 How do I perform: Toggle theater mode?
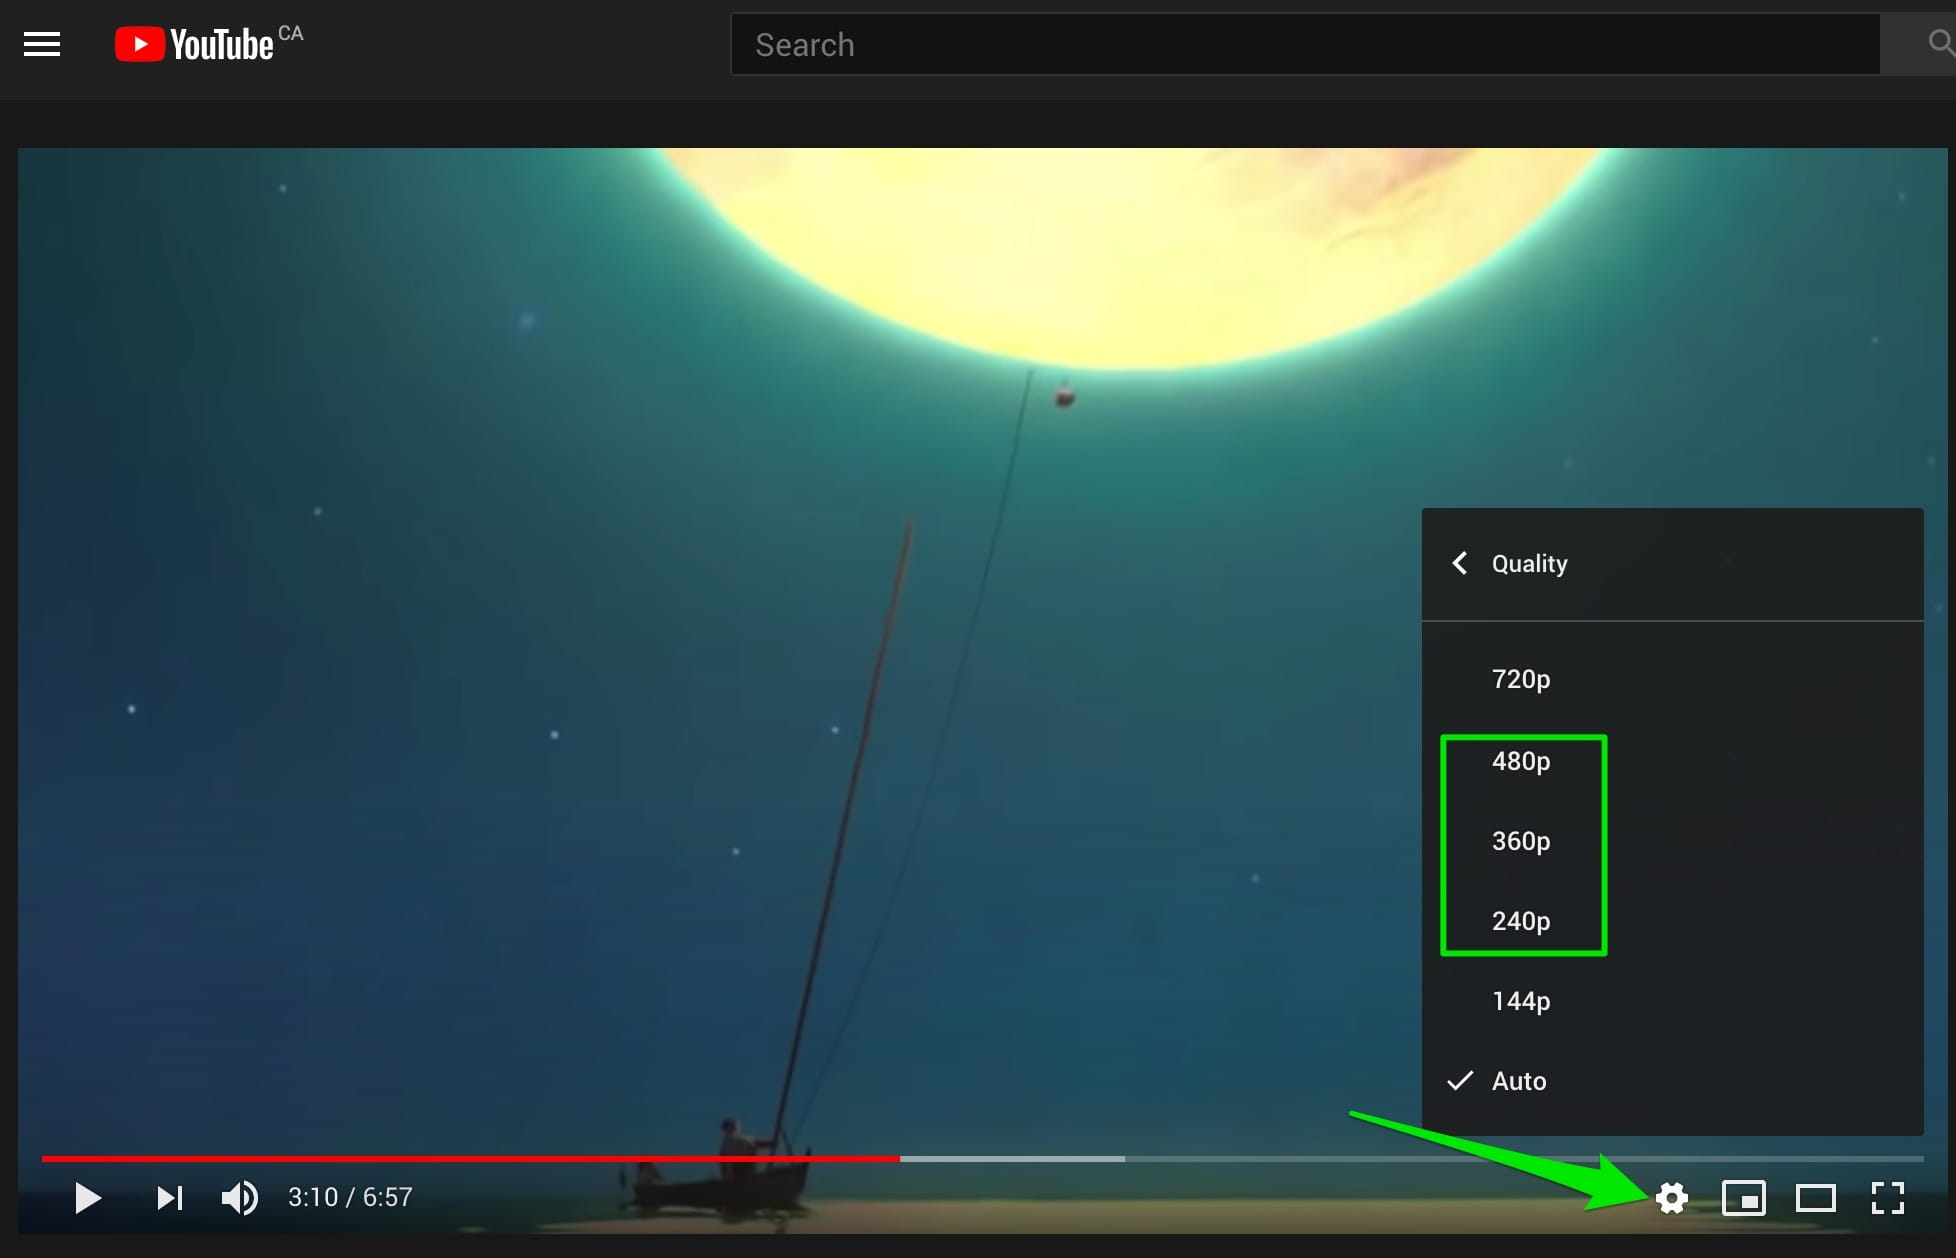pyautogui.click(x=1815, y=1197)
